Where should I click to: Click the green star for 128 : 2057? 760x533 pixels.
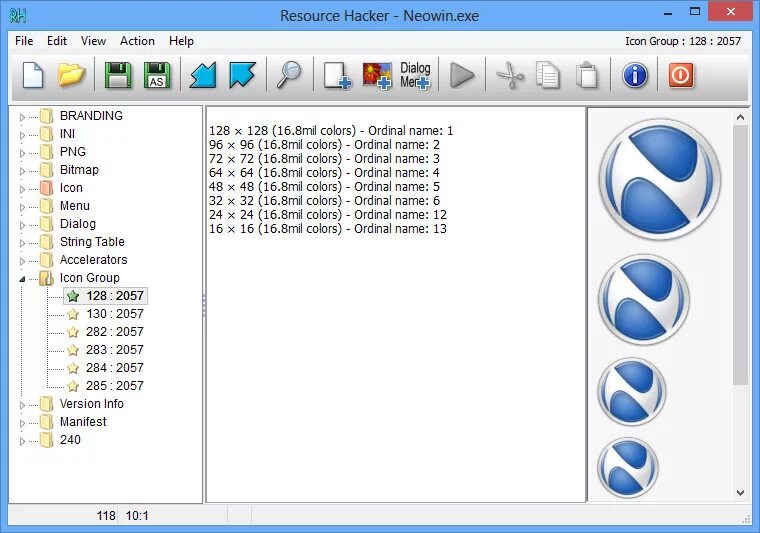tap(73, 296)
